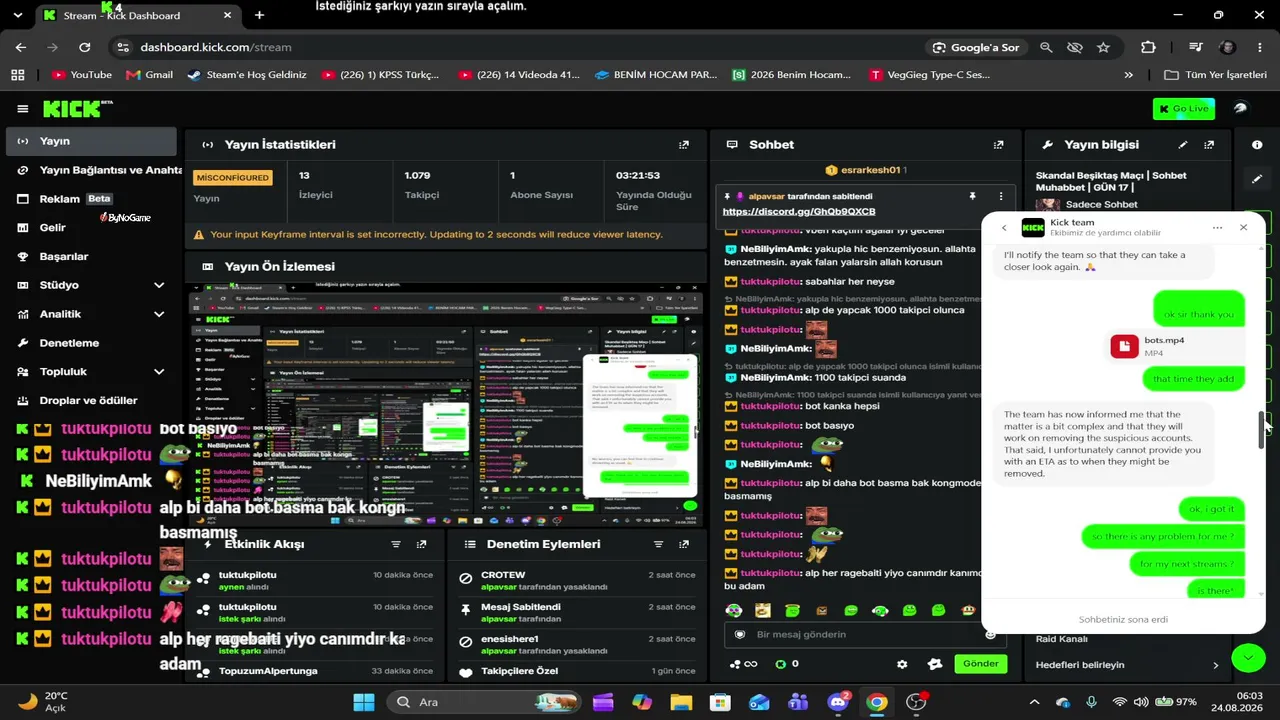Click the stream preview thumbnail
Image resolution: width=1280 pixels, height=720 pixels.
(444, 404)
